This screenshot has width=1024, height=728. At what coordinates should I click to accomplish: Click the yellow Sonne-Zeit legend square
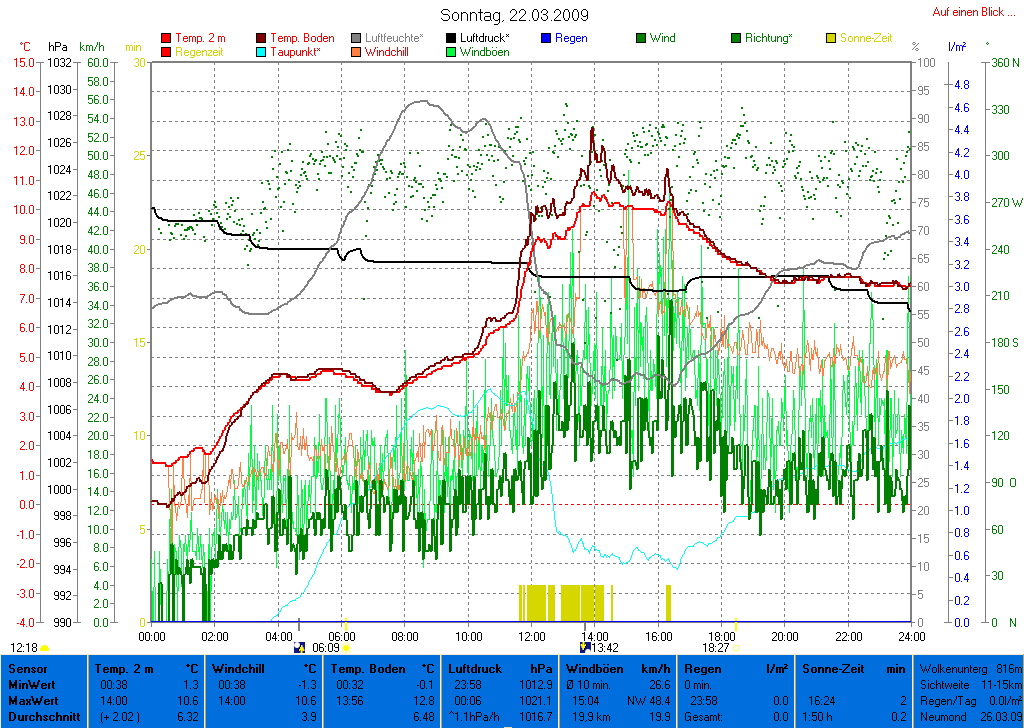[831, 39]
